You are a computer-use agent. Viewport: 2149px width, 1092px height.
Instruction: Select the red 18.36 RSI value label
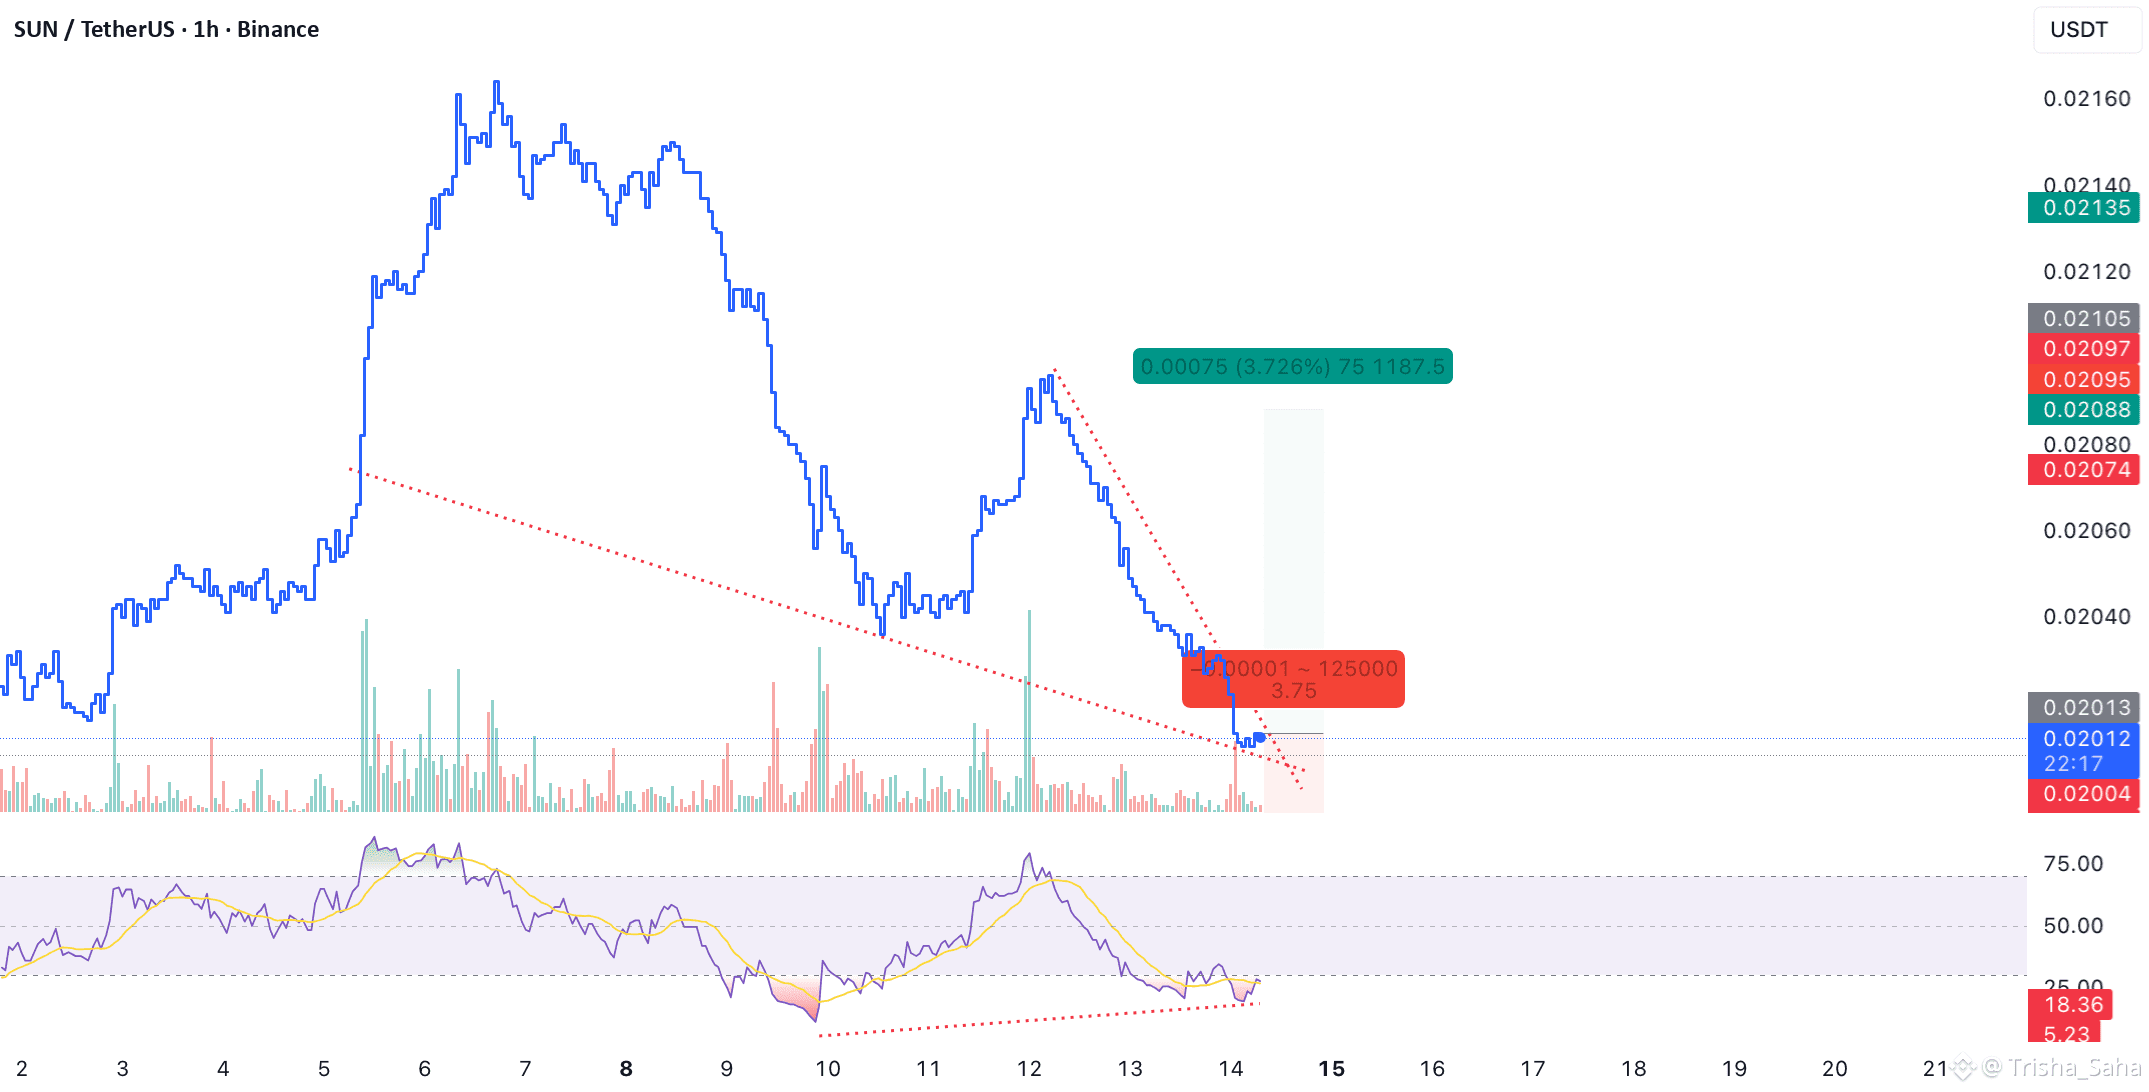pos(2072,1004)
